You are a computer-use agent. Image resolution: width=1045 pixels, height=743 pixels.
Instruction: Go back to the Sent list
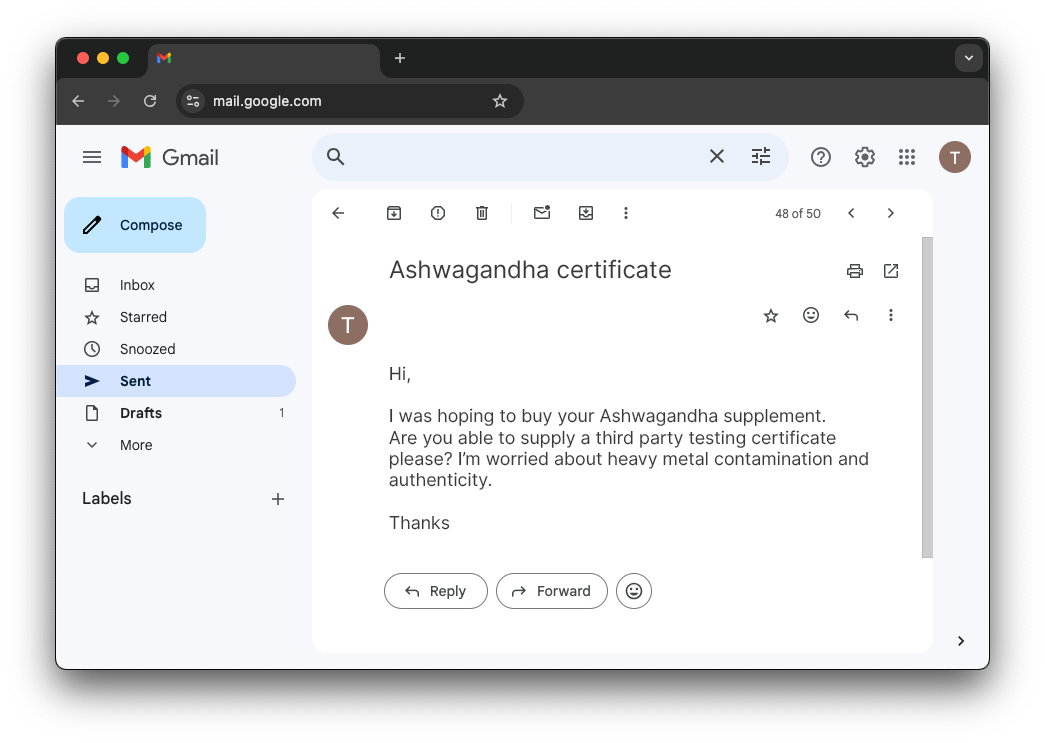click(338, 213)
